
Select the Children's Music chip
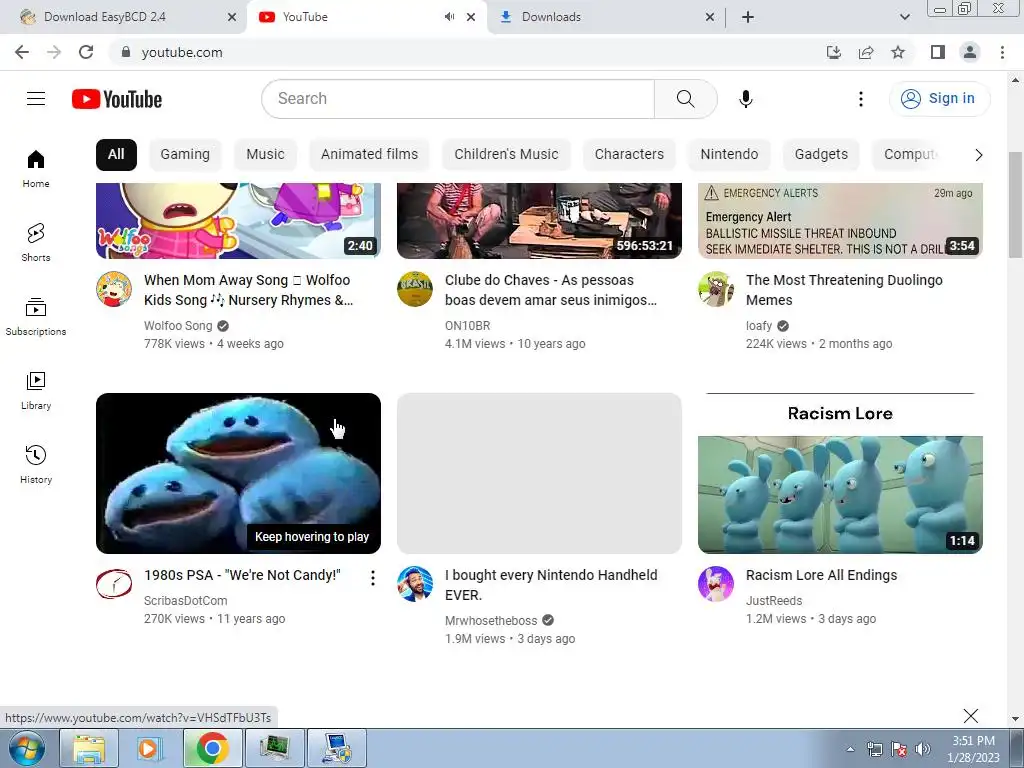point(506,154)
